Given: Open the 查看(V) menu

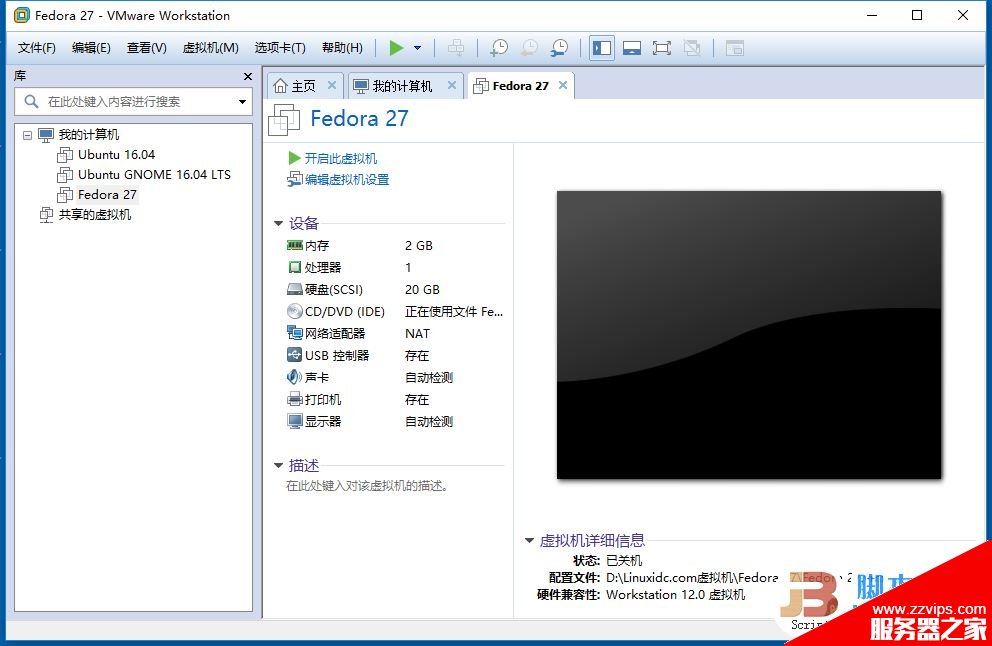Looking at the screenshot, I should click(146, 48).
